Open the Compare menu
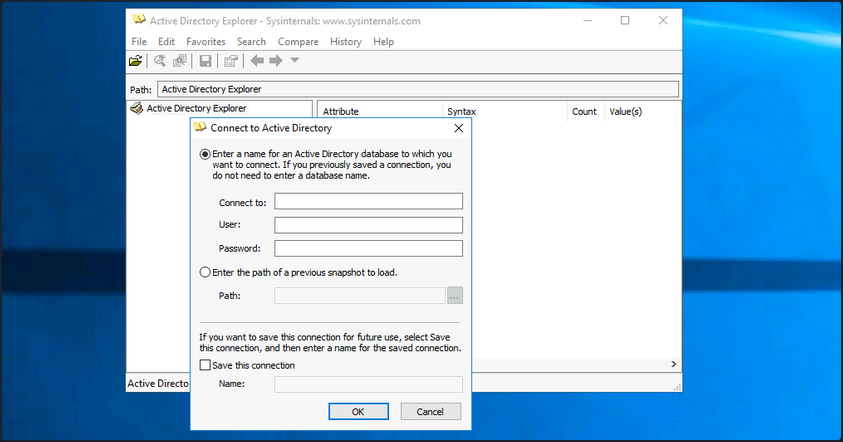 (298, 42)
